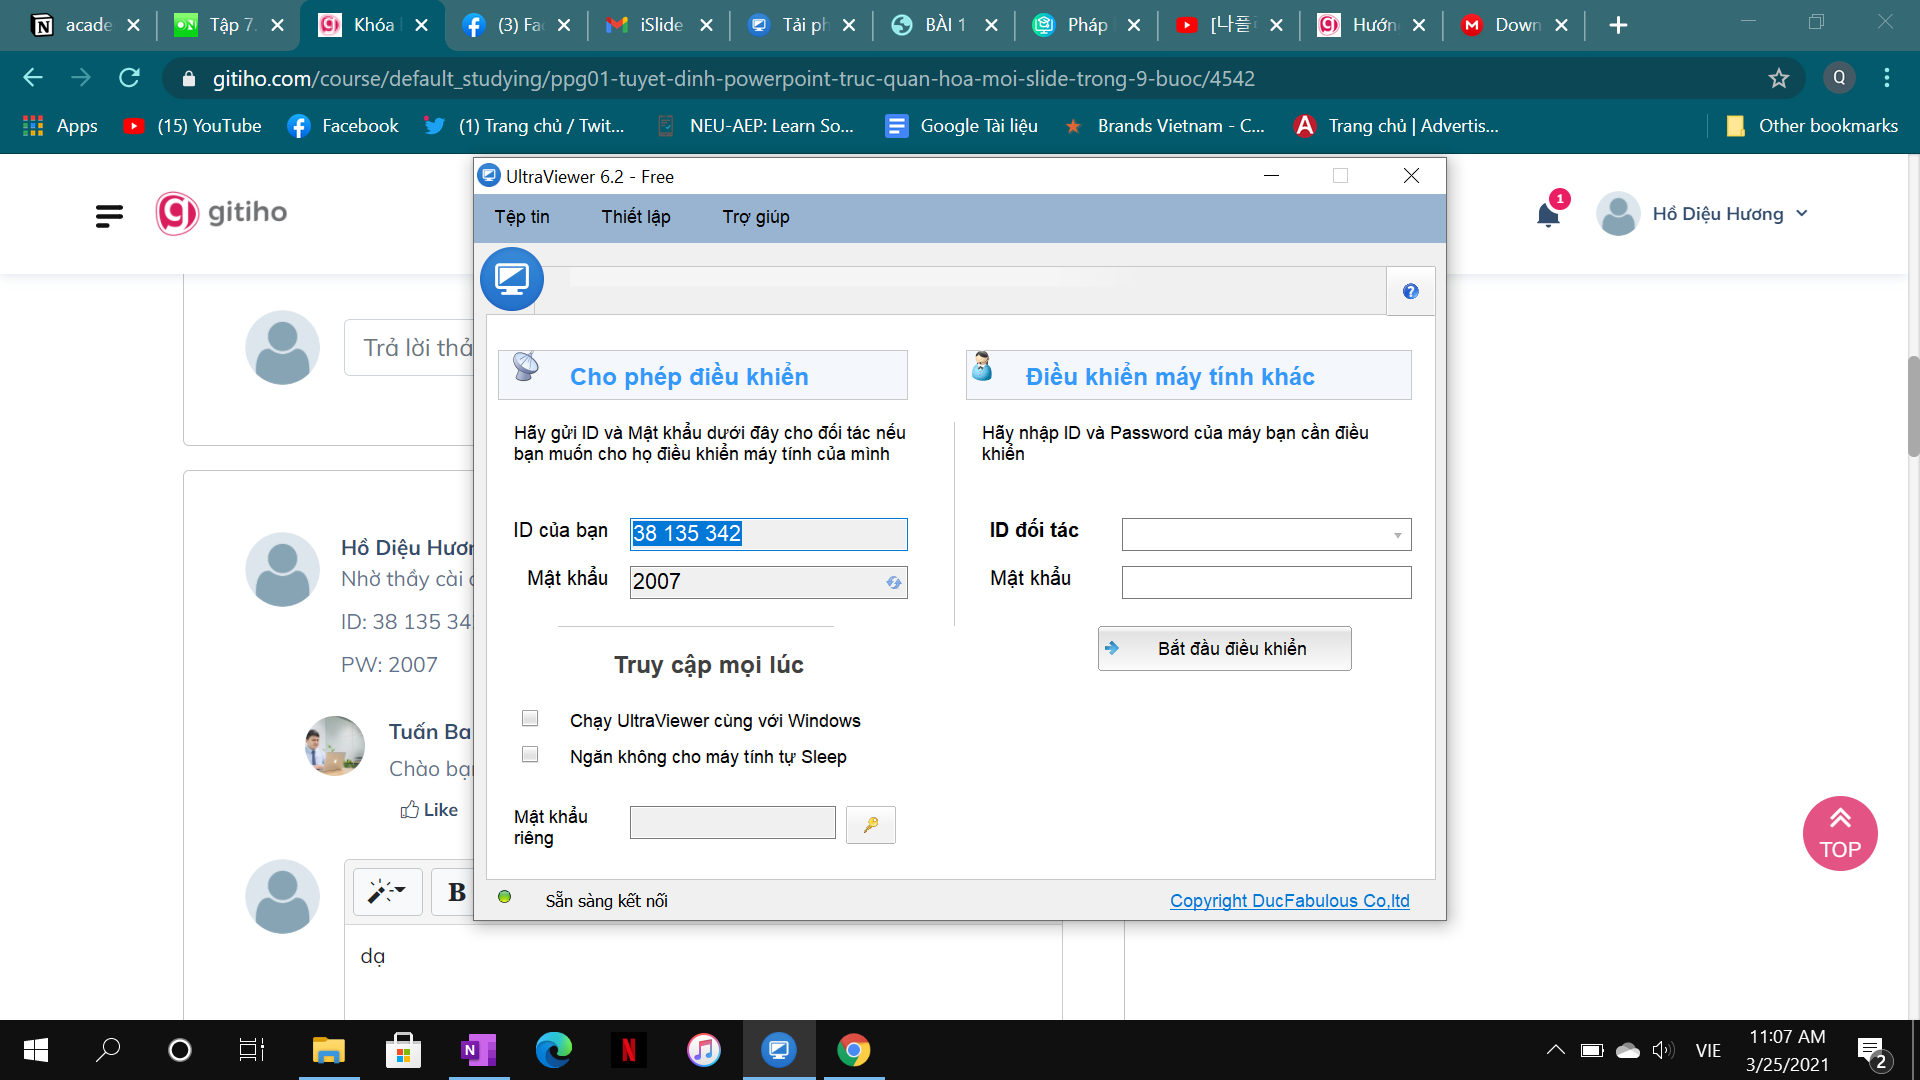Like Tuấn Ba's reply
The image size is (1920, 1080).
[429, 810]
